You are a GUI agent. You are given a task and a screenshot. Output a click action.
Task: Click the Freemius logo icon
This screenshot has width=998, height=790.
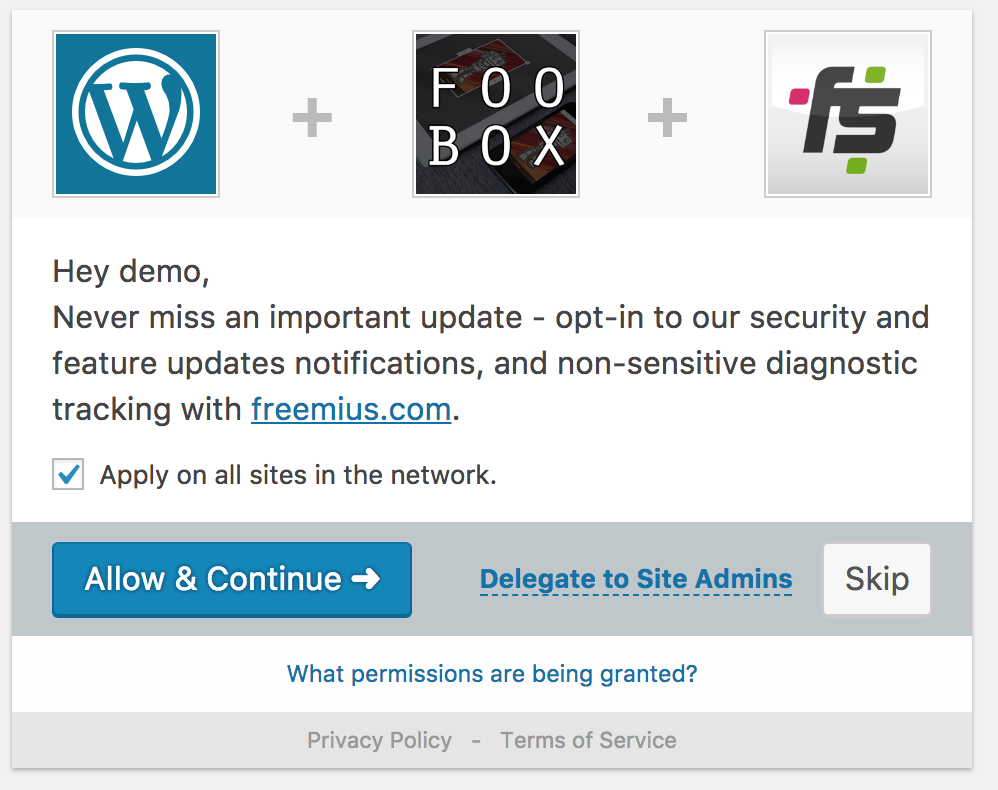click(848, 113)
